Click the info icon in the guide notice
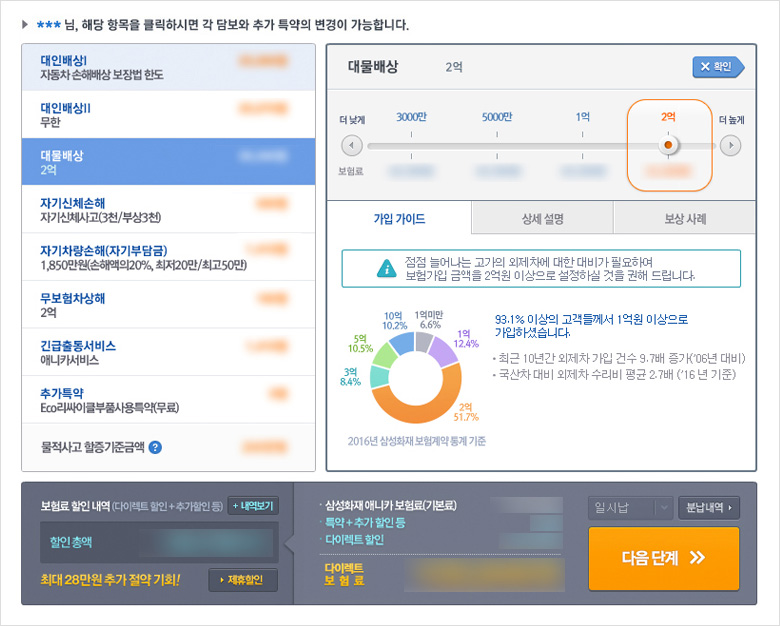 pos(385,268)
